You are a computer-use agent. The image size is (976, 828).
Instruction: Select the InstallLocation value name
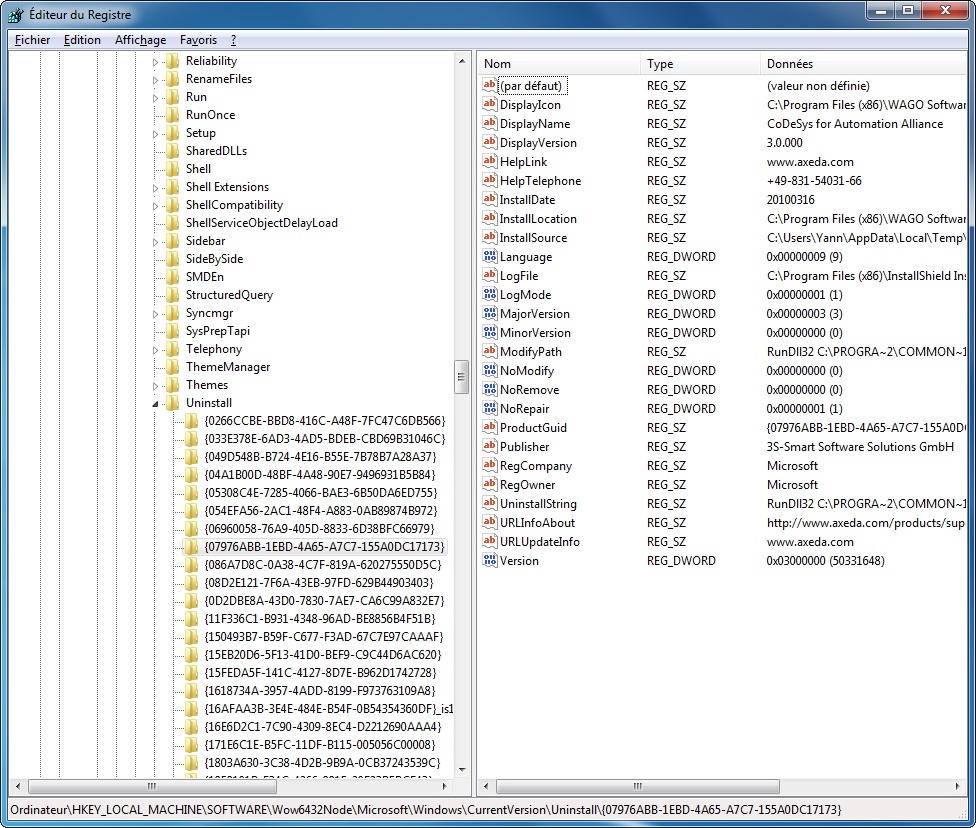click(x=538, y=219)
